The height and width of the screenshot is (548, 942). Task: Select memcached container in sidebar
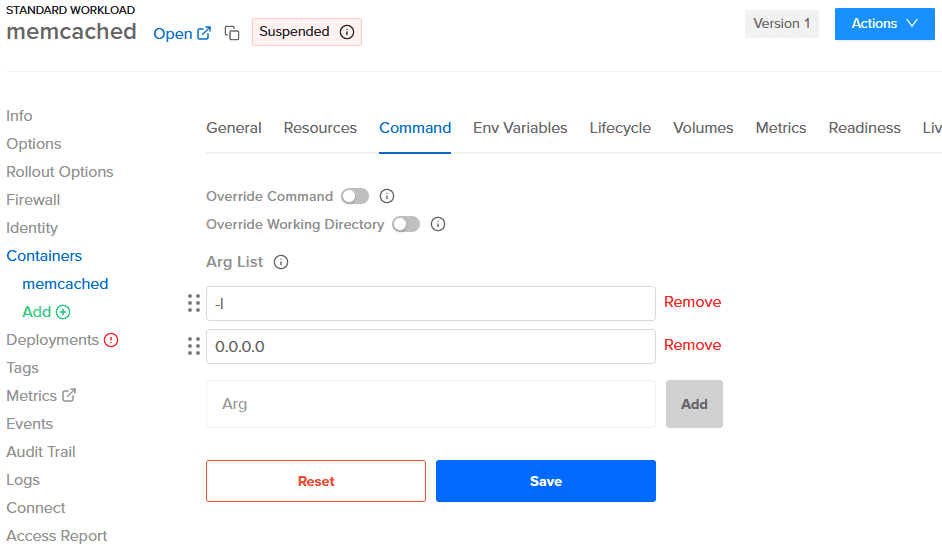click(x=65, y=284)
